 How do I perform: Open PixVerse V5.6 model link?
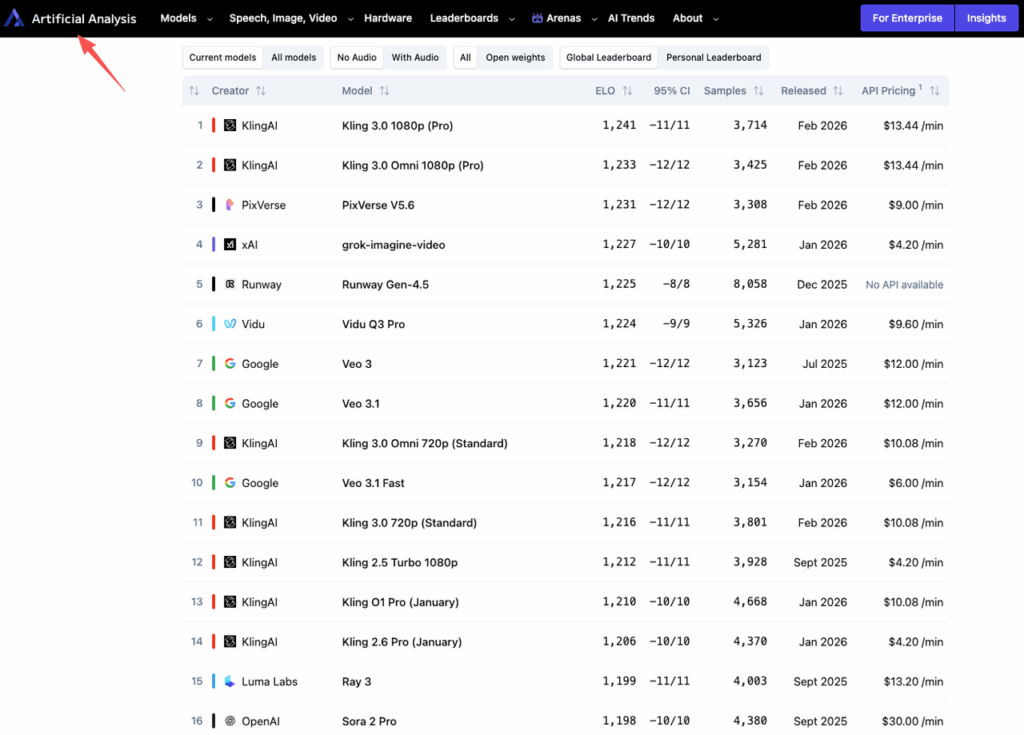(x=378, y=205)
